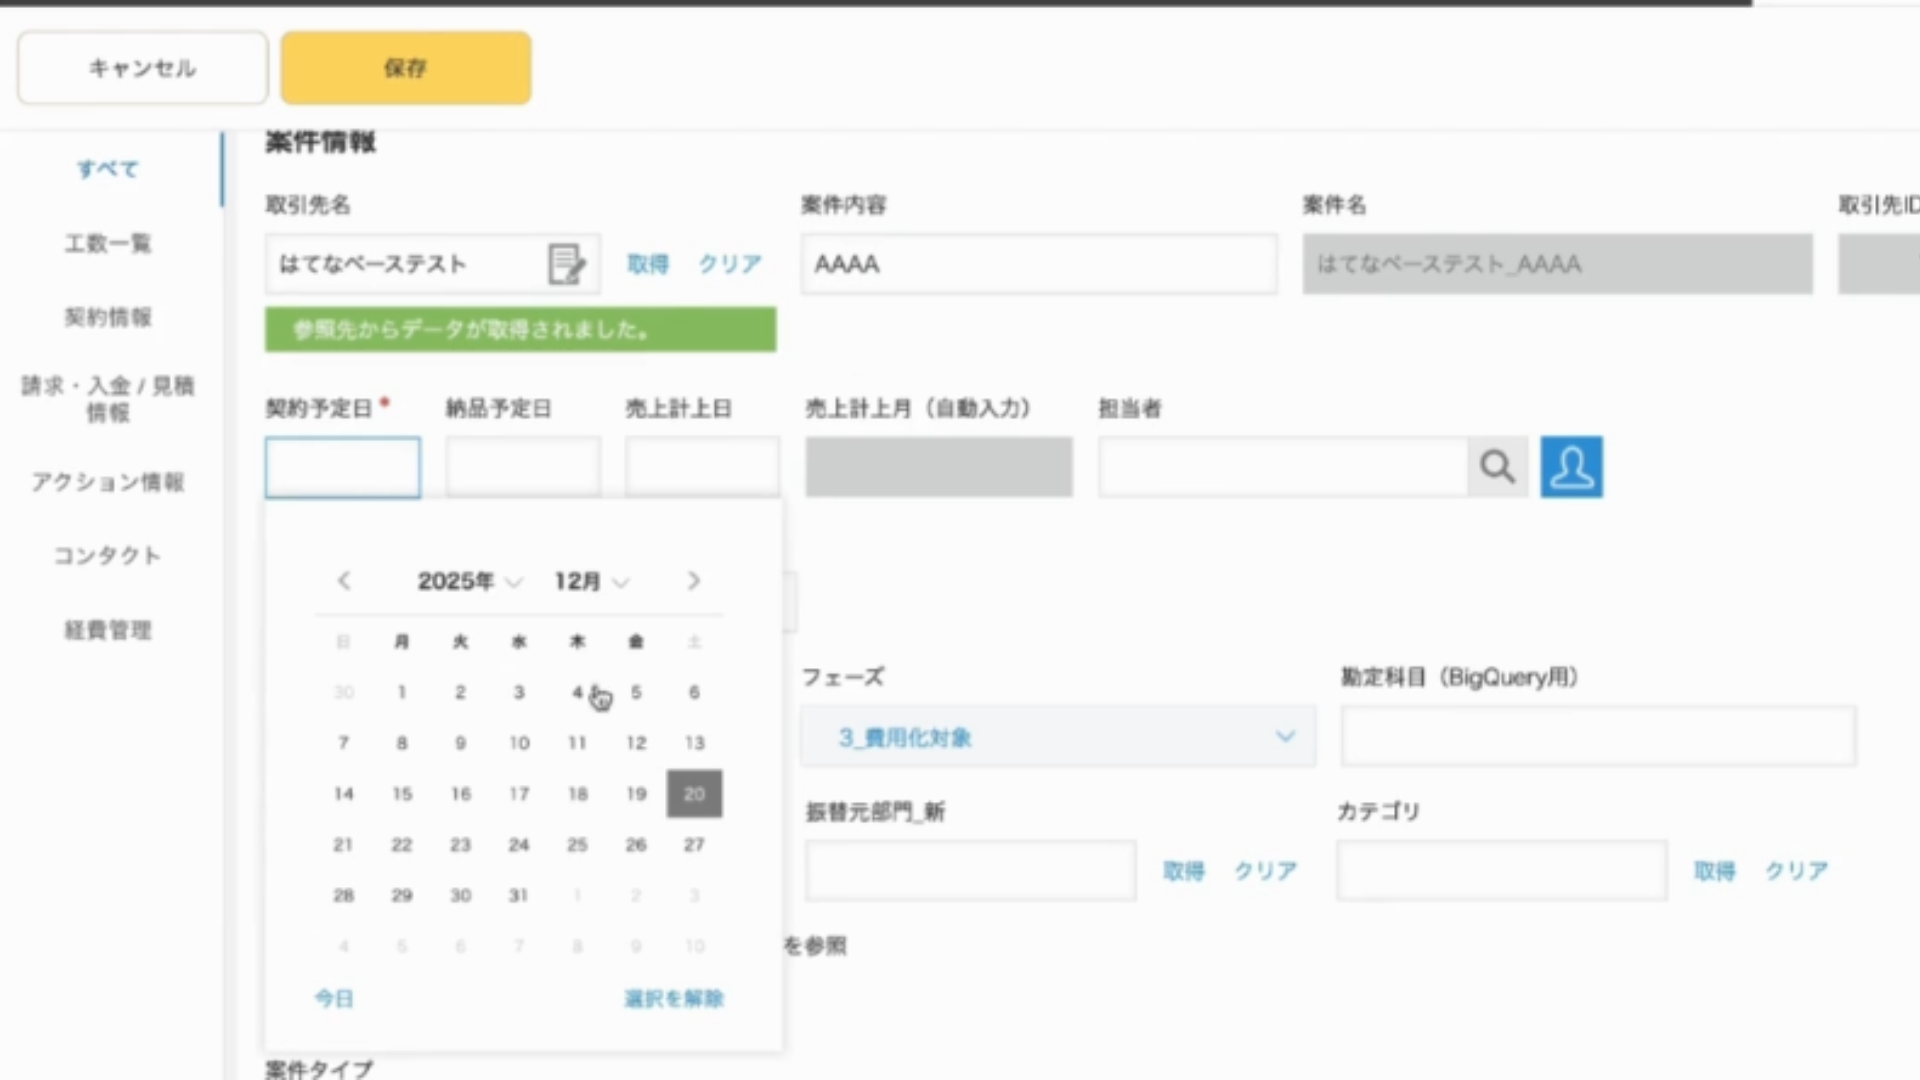
Task: Open the フェーズ dropdown showing 3_費用化対象
Action: click(x=1057, y=737)
